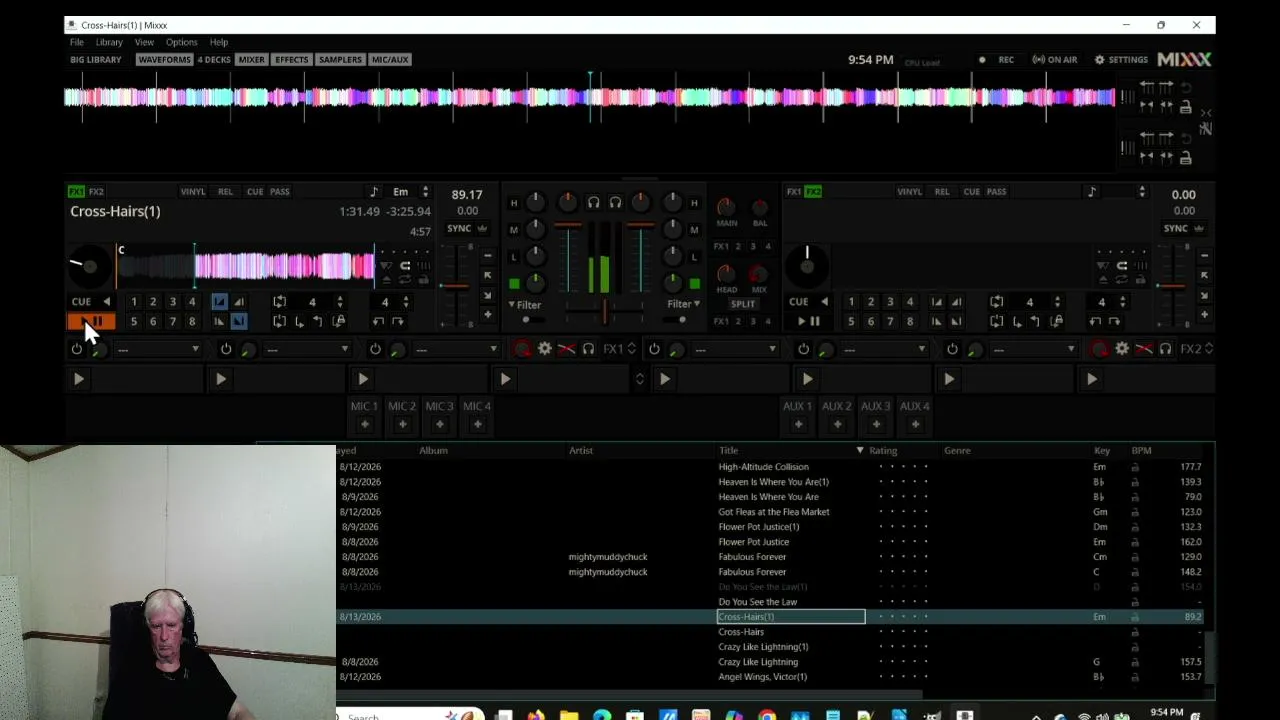Image resolution: width=1280 pixels, height=720 pixels.
Task: Open the View menu
Action: tap(144, 42)
